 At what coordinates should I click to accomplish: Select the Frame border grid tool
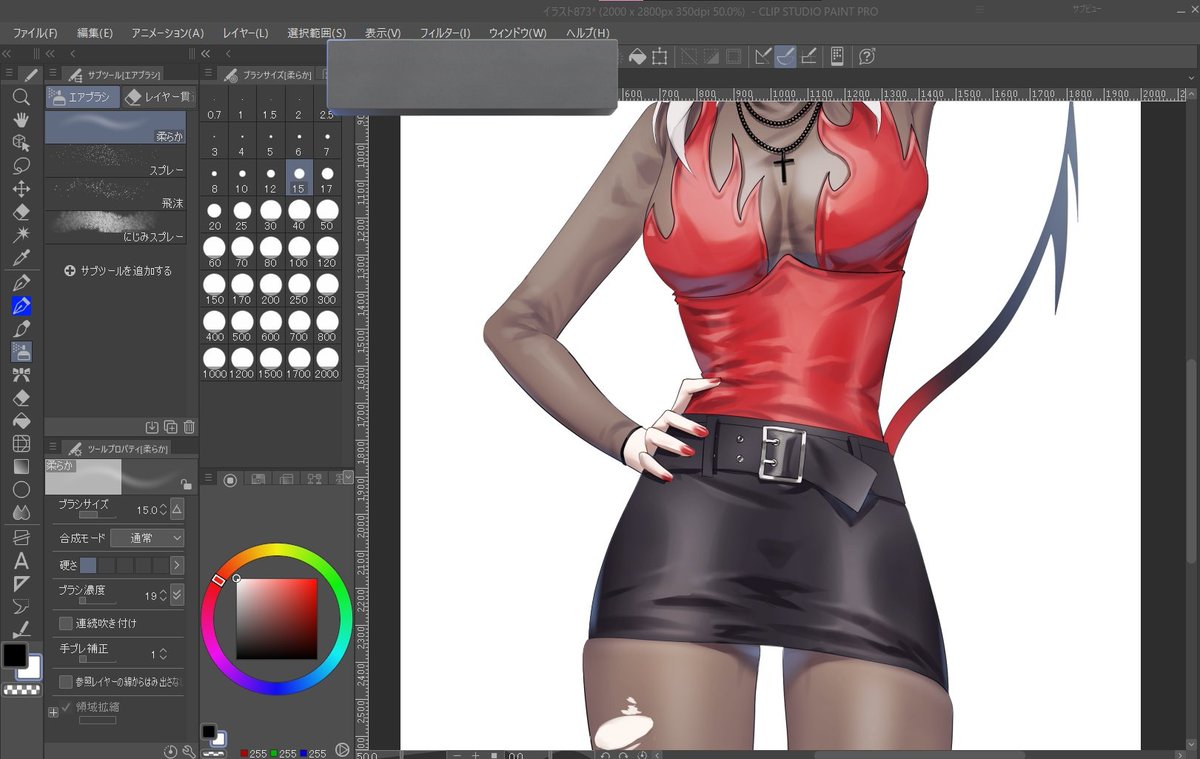point(20,443)
